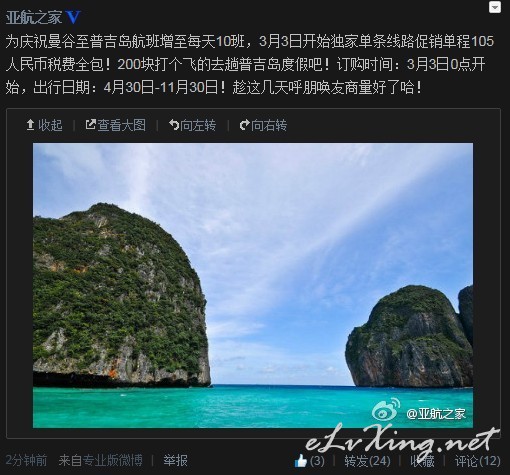Viewport: 510px width, 475px height.
Task: Repost using 转发(24)
Action: [367, 461]
